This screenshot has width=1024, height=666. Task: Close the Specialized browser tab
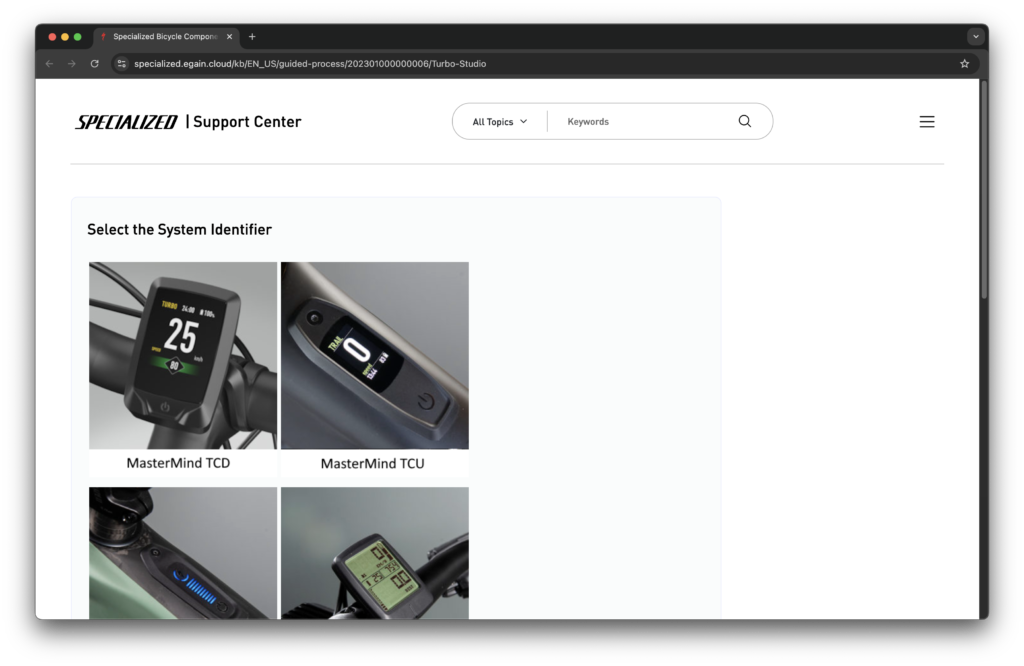[x=230, y=37]
